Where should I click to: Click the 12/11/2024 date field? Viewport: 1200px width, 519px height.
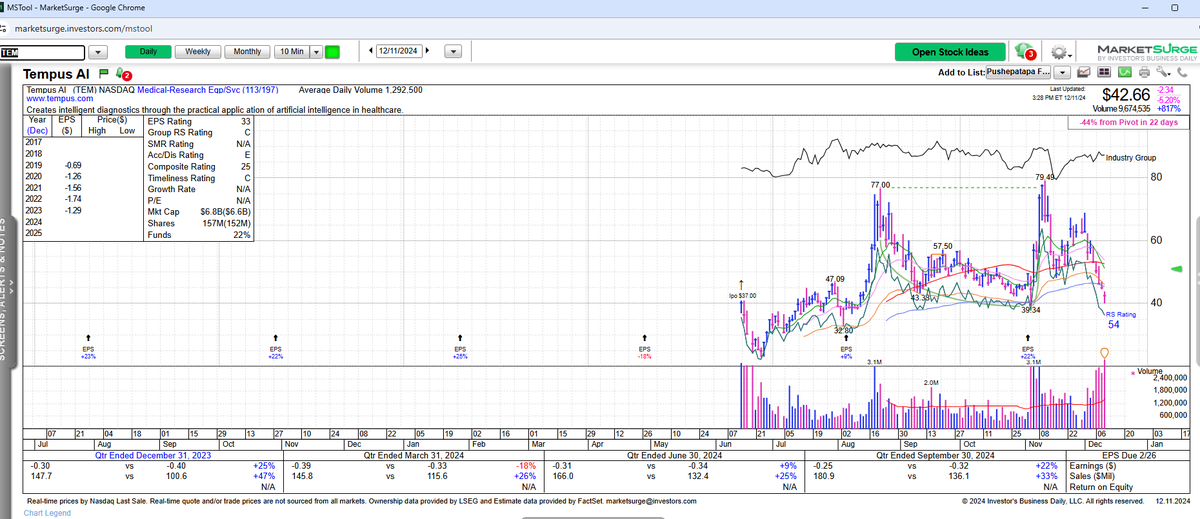pyautogui.click(x=401, y=52)
